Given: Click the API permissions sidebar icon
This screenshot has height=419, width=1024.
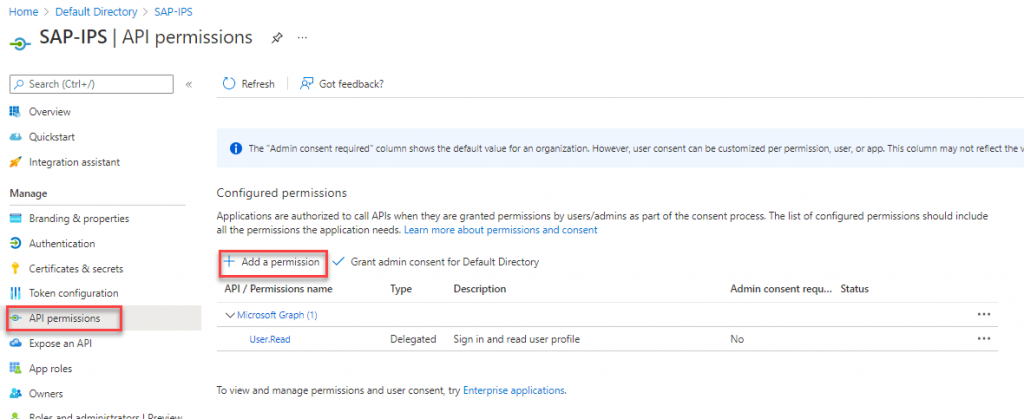Looking at the screenshot, I should click(x=16, y=318).
